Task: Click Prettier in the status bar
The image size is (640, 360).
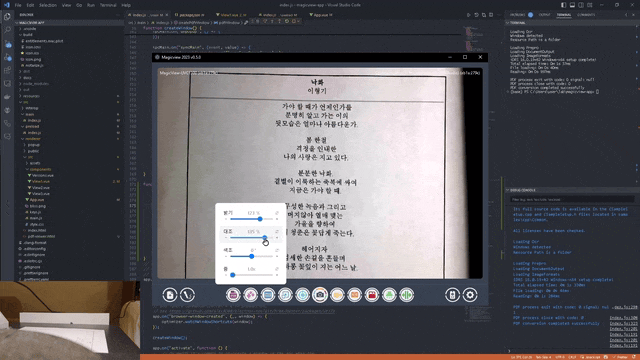Action: click(x=621, y=357)
